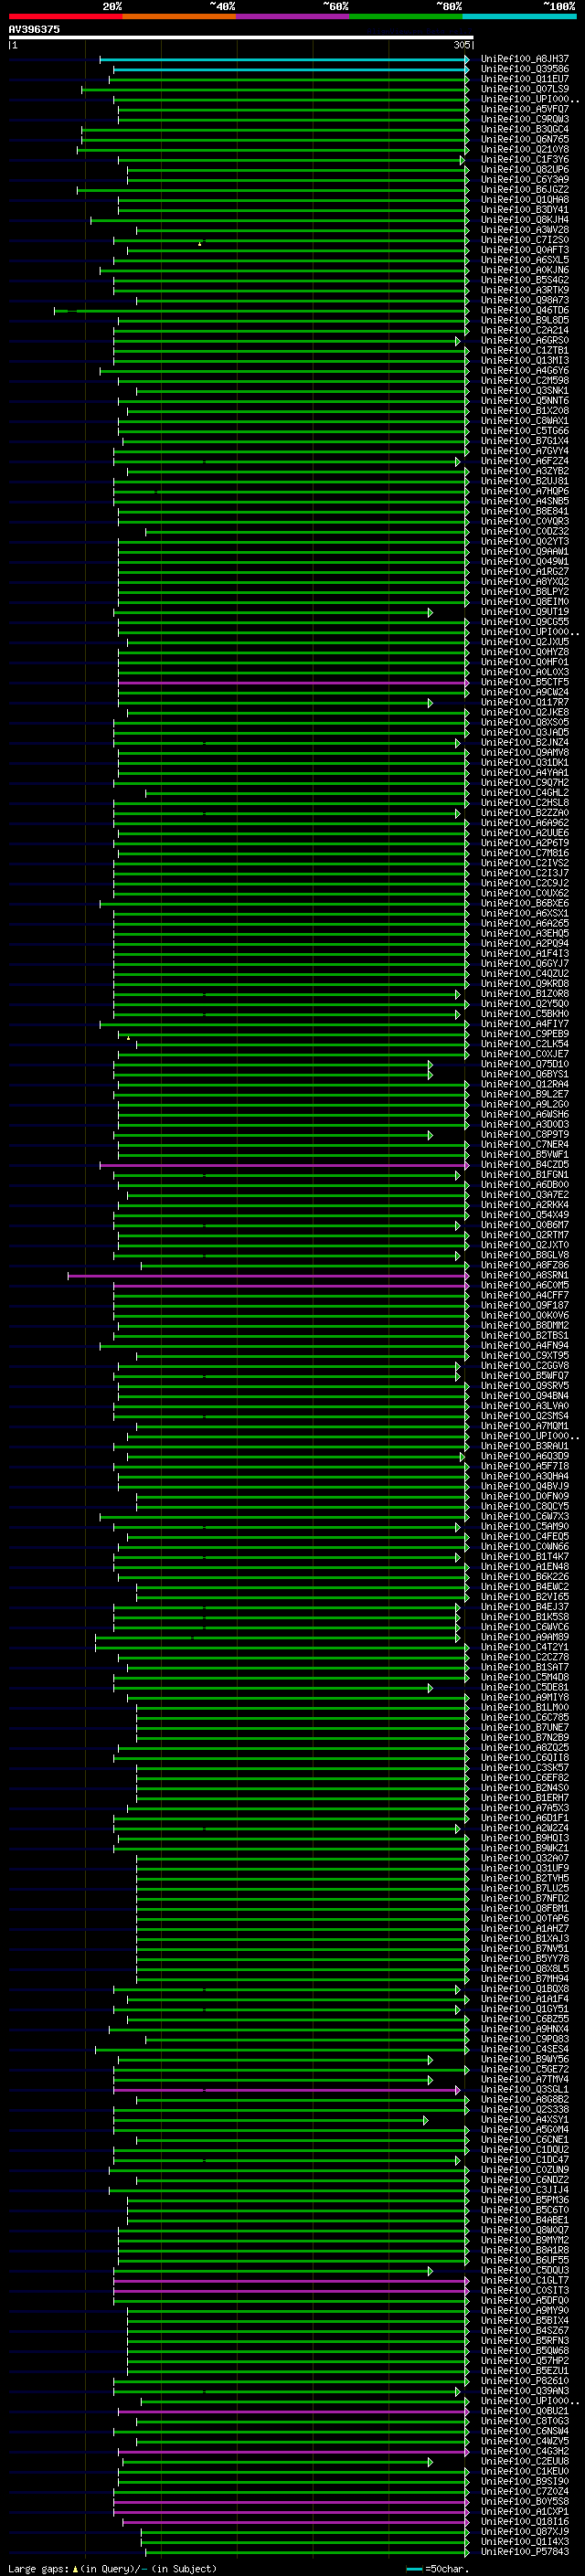This screenshot has height=2576, width=585.
Task: Click the UniRef100_A5F7I8 label
Action: coord(524,1467)
